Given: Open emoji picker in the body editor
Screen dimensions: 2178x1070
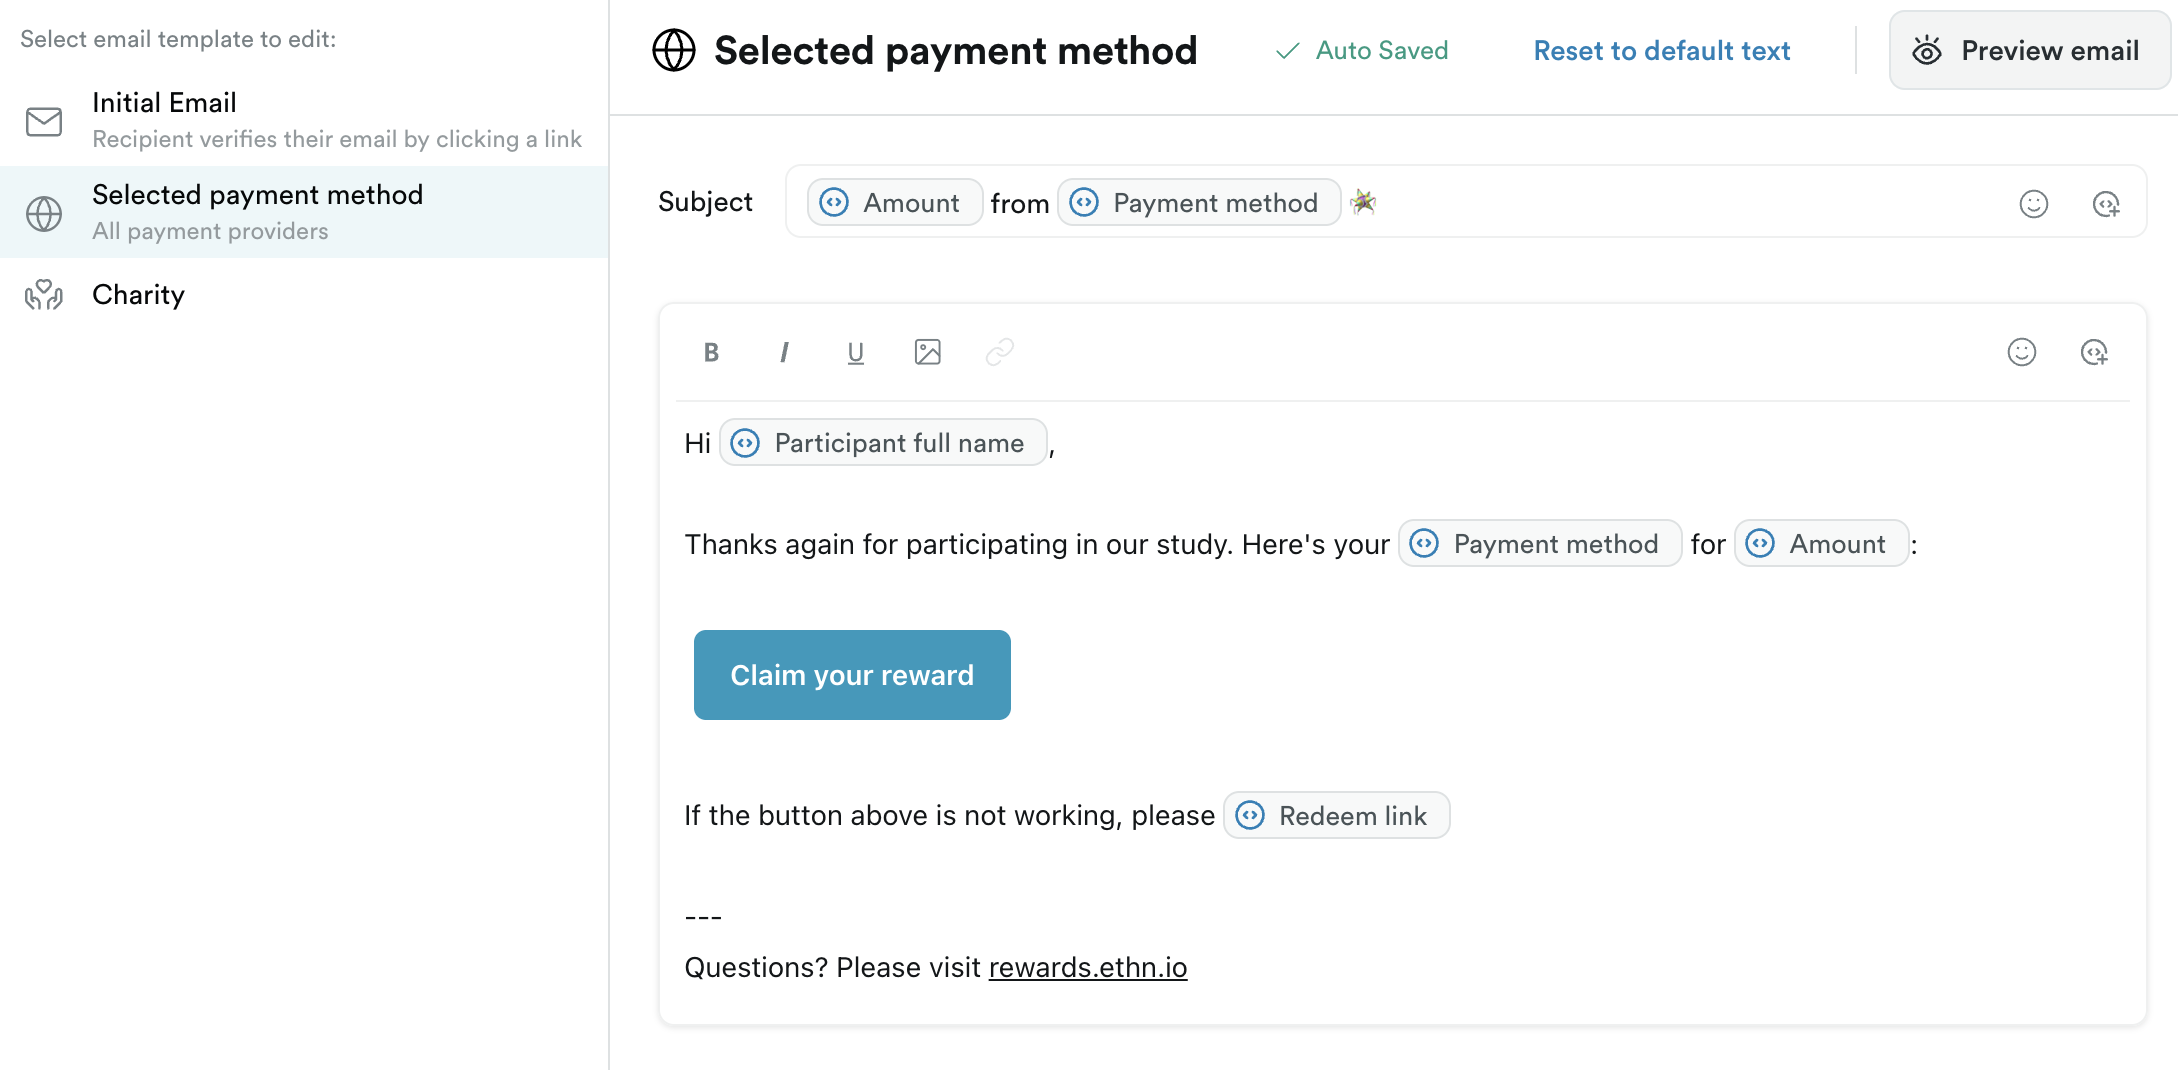Looking at the screenshot, I should [2022, 352].
